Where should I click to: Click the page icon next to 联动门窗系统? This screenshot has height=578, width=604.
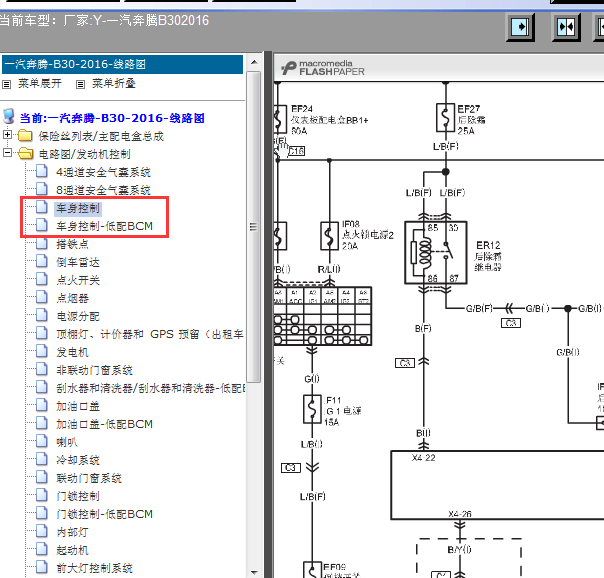pos(42,477)
